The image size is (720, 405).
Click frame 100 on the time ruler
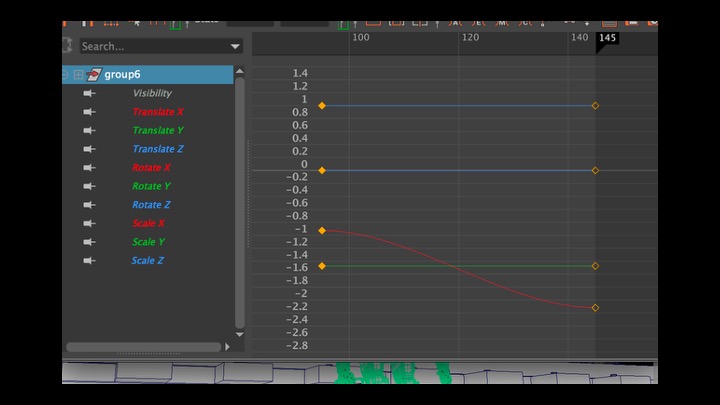click(360, 37)
